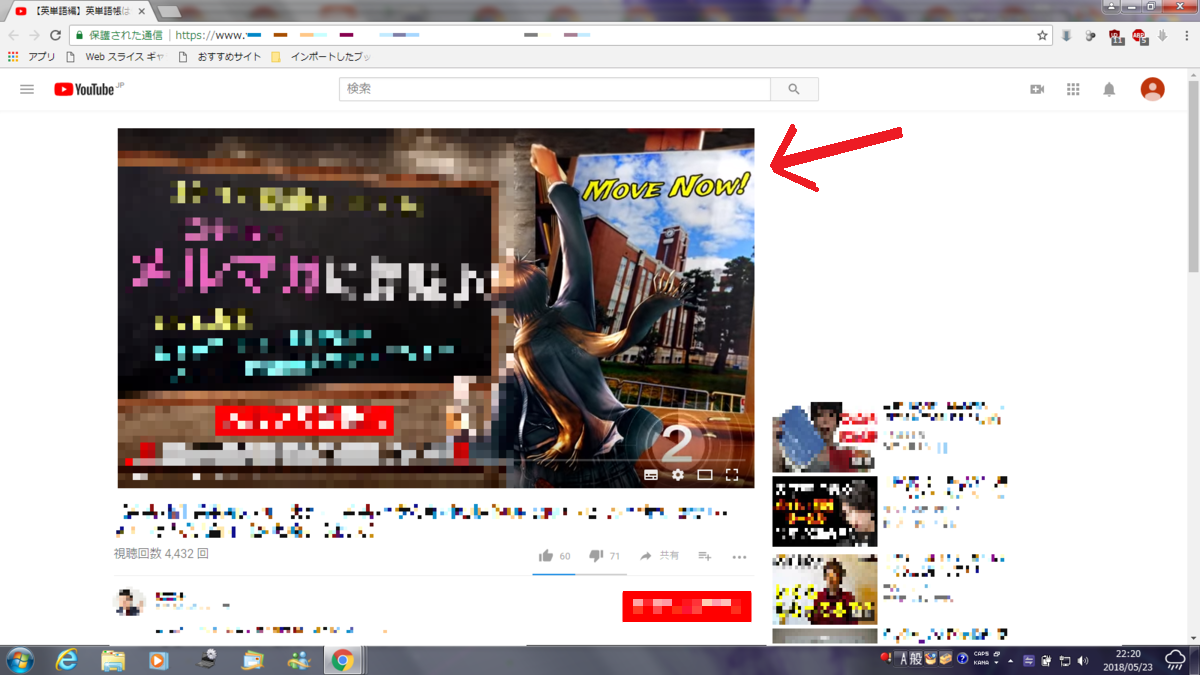
Task: Click the browser forward arrow
Action: point(36,35)
